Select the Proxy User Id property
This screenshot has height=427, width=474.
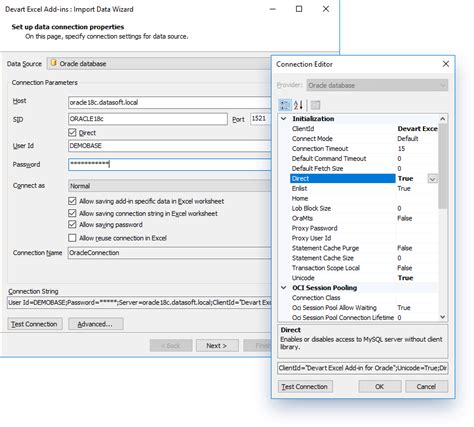364,238
